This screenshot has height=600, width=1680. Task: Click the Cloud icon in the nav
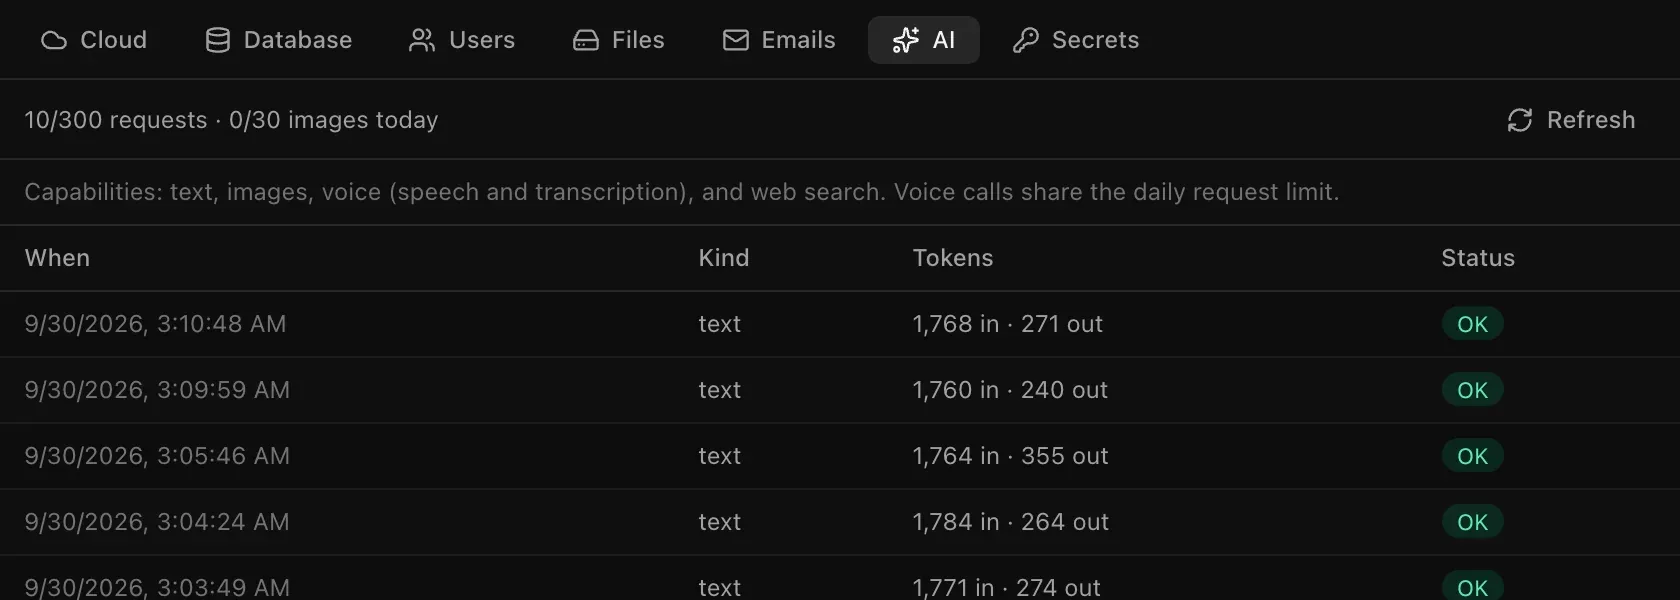point(54,40)
